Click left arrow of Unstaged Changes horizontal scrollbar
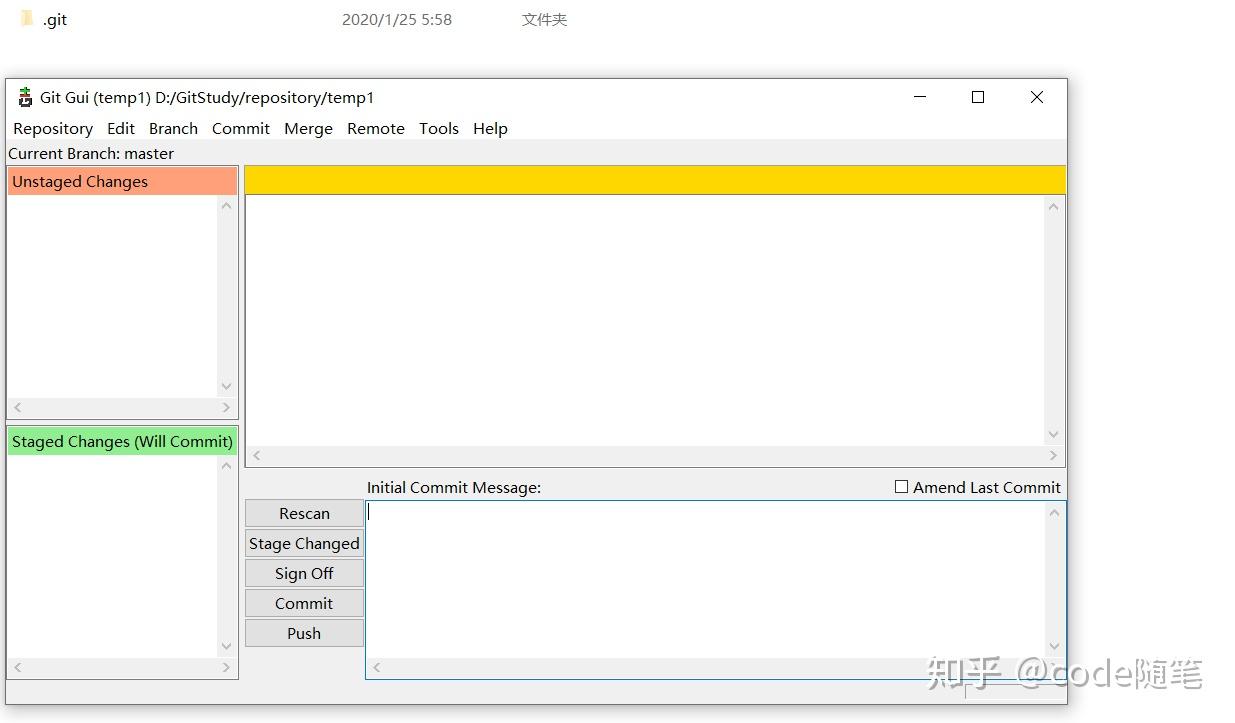 coord(17,407)
